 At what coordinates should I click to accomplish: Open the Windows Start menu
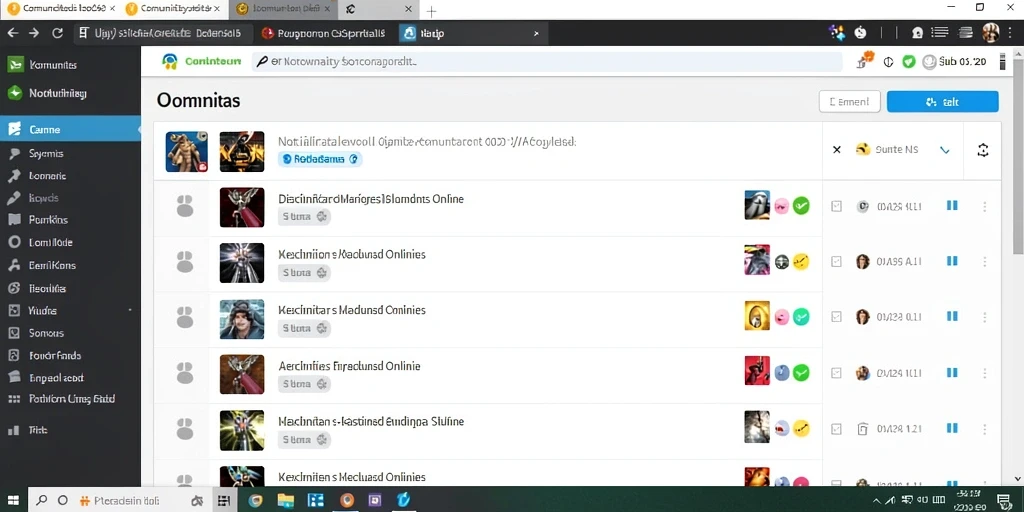point(14,500)
